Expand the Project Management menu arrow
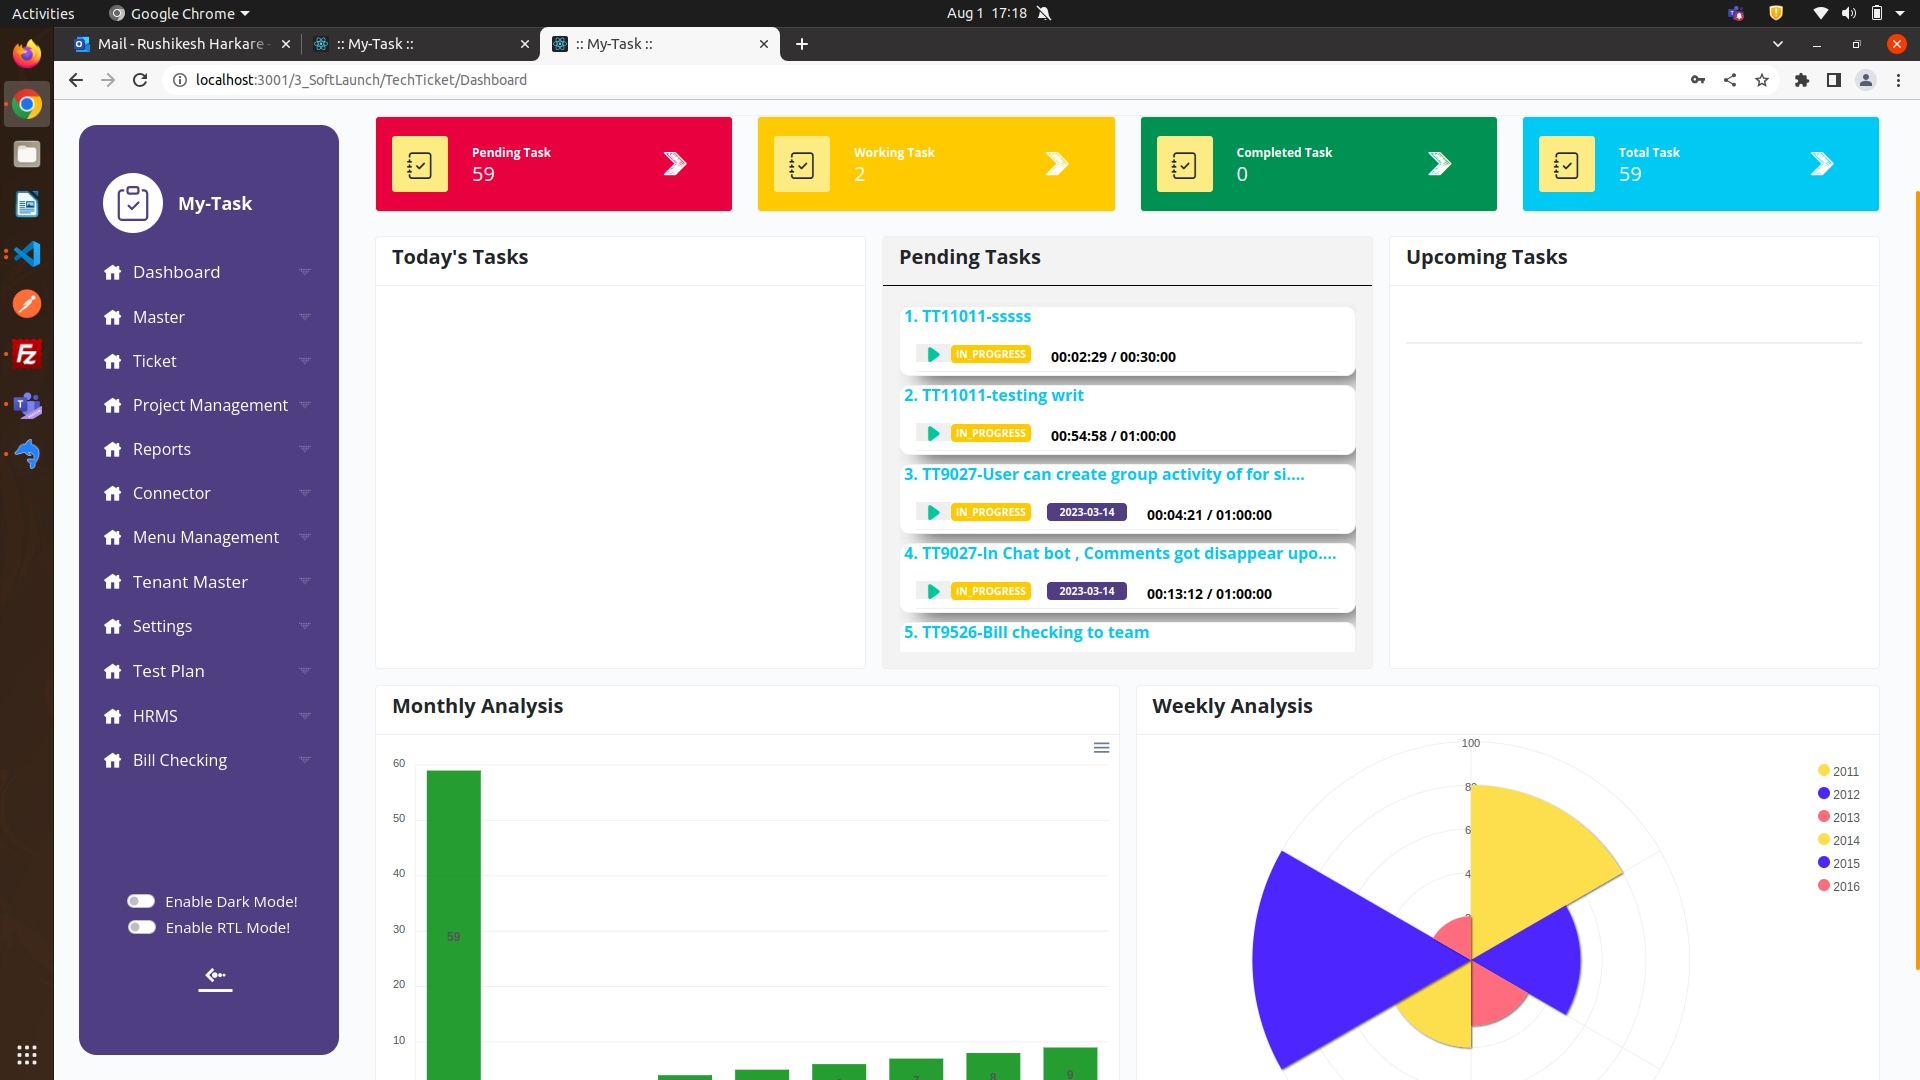Screen dimensions: 1920x1080 tap(305, 405)
